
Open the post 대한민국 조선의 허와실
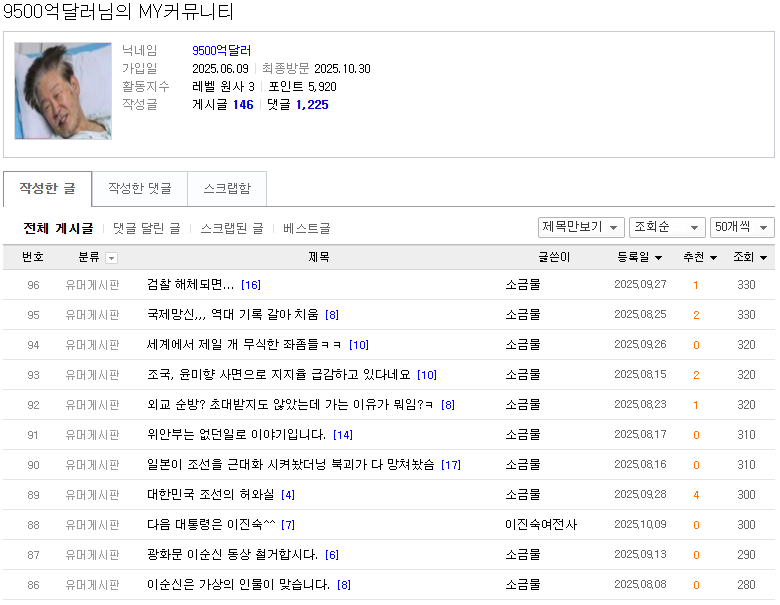(211, 495)
